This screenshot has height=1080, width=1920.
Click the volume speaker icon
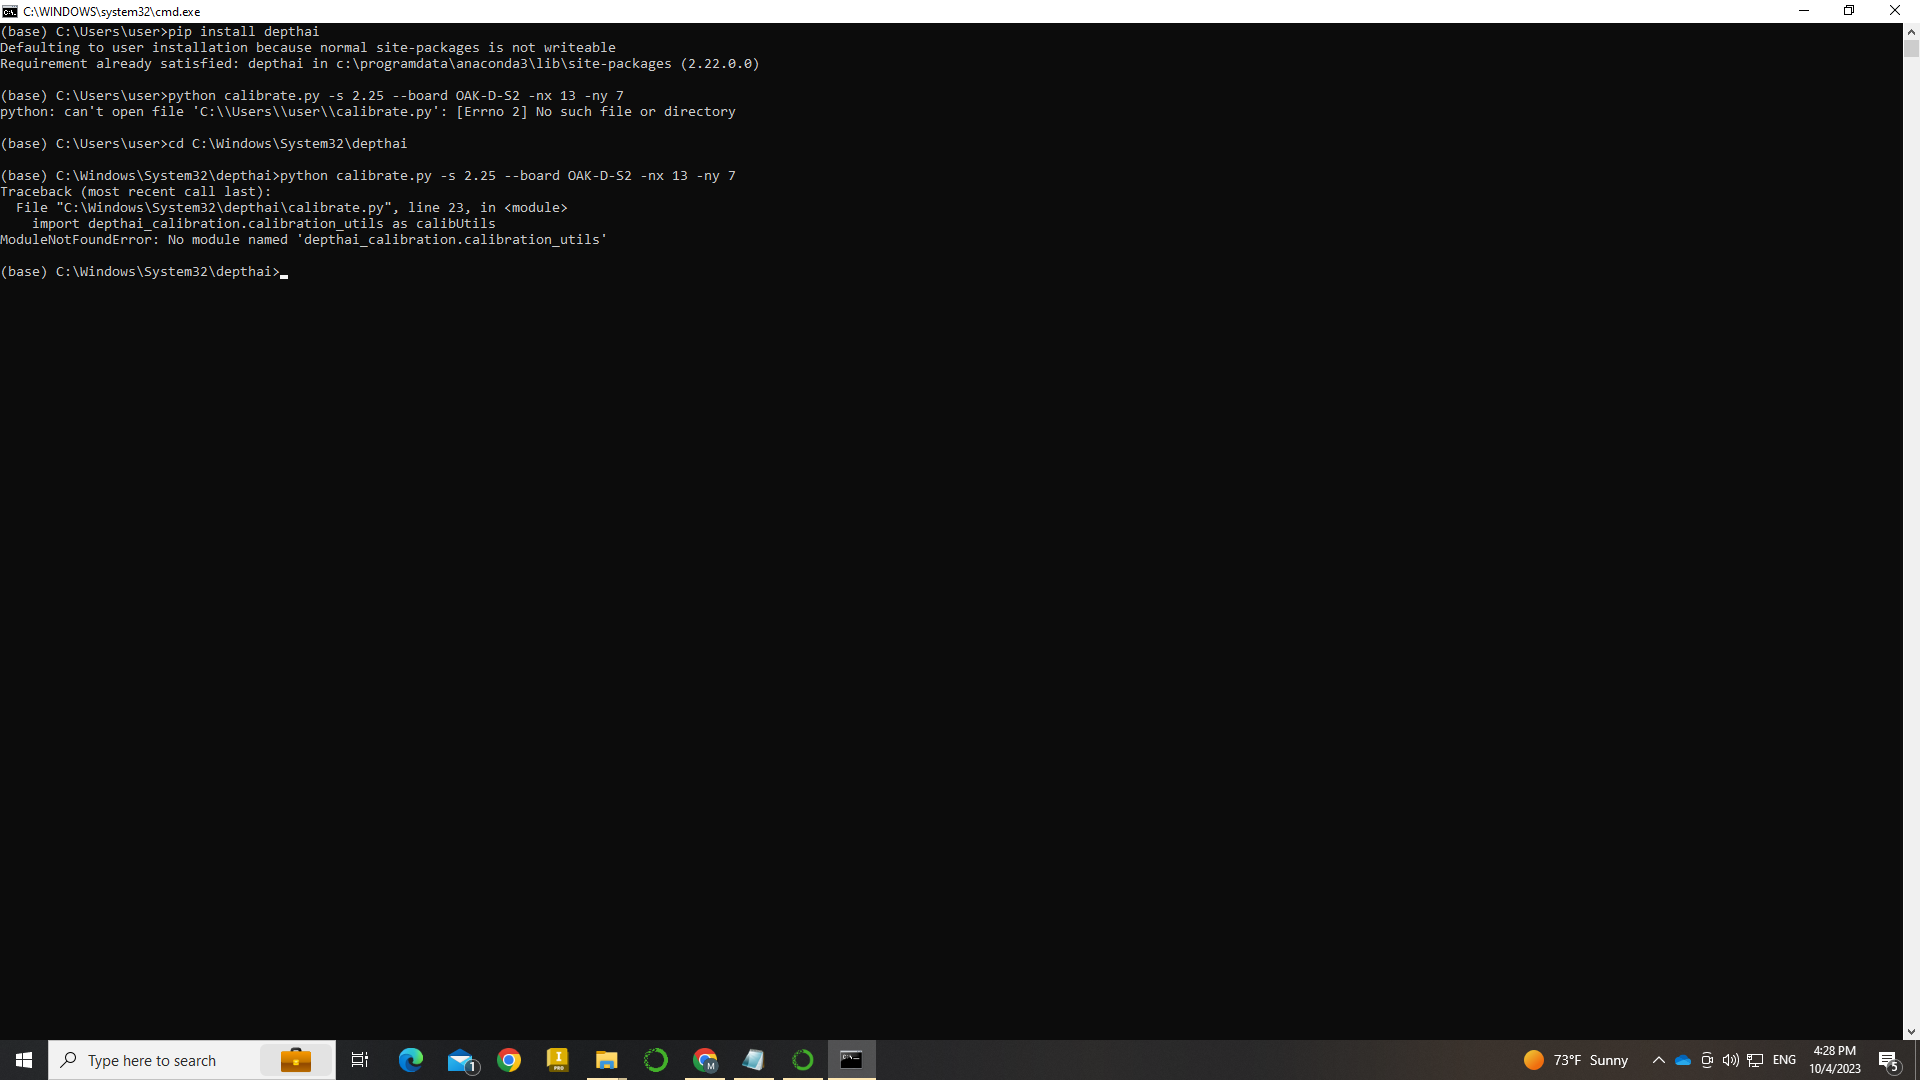tap(1731, 1060)
